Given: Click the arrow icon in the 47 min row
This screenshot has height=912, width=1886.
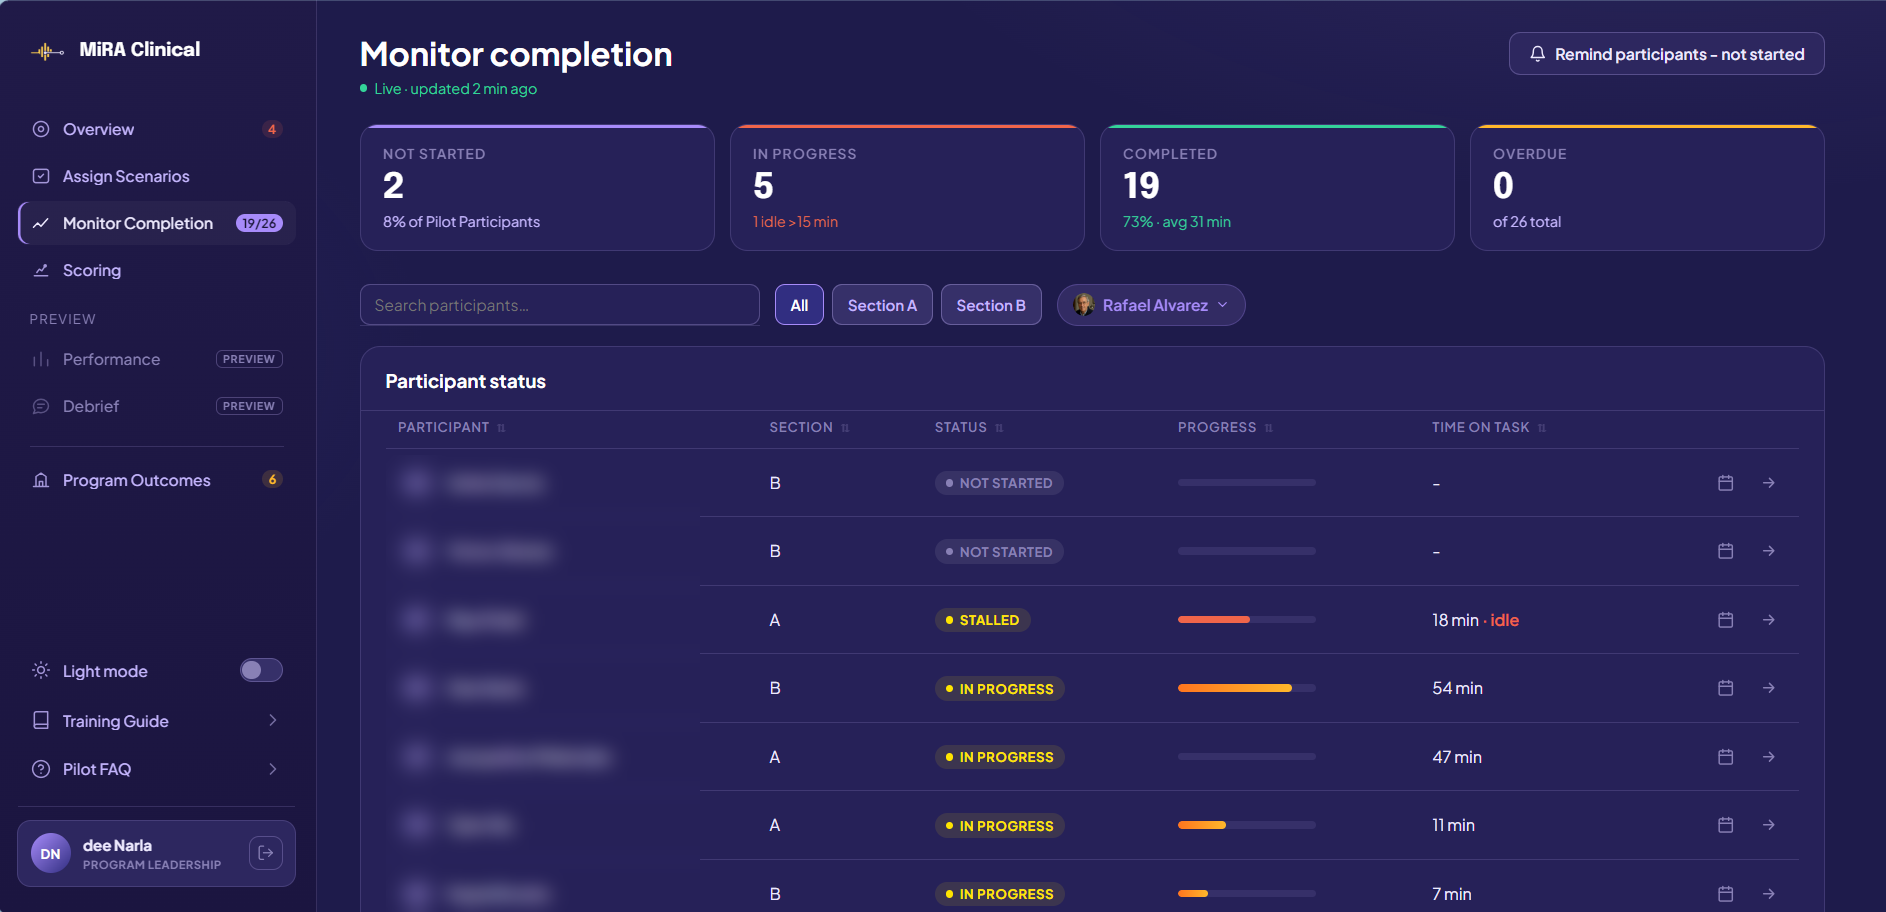Looking at the screenshot, I should pyautogui.click(x=1768, y=757).
